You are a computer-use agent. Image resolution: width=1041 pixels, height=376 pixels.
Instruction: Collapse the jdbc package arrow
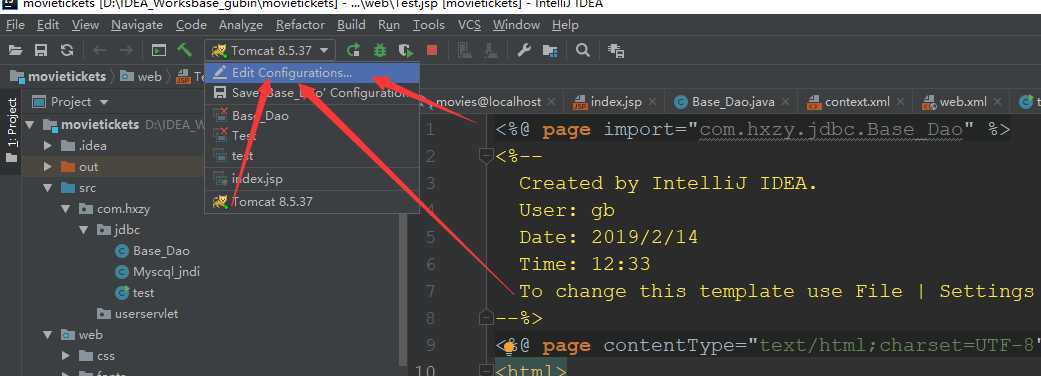84,230
